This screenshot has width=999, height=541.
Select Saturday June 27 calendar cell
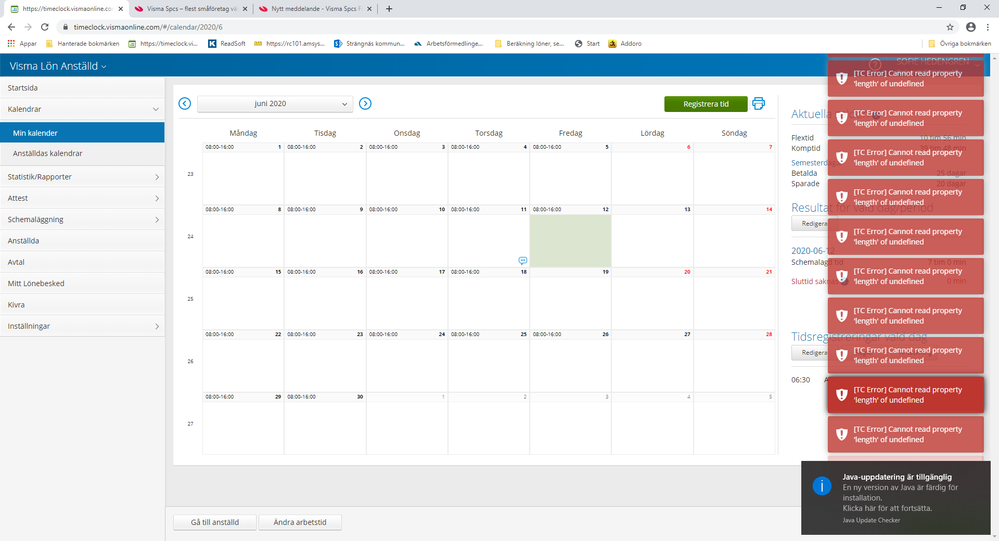point(652,361)
